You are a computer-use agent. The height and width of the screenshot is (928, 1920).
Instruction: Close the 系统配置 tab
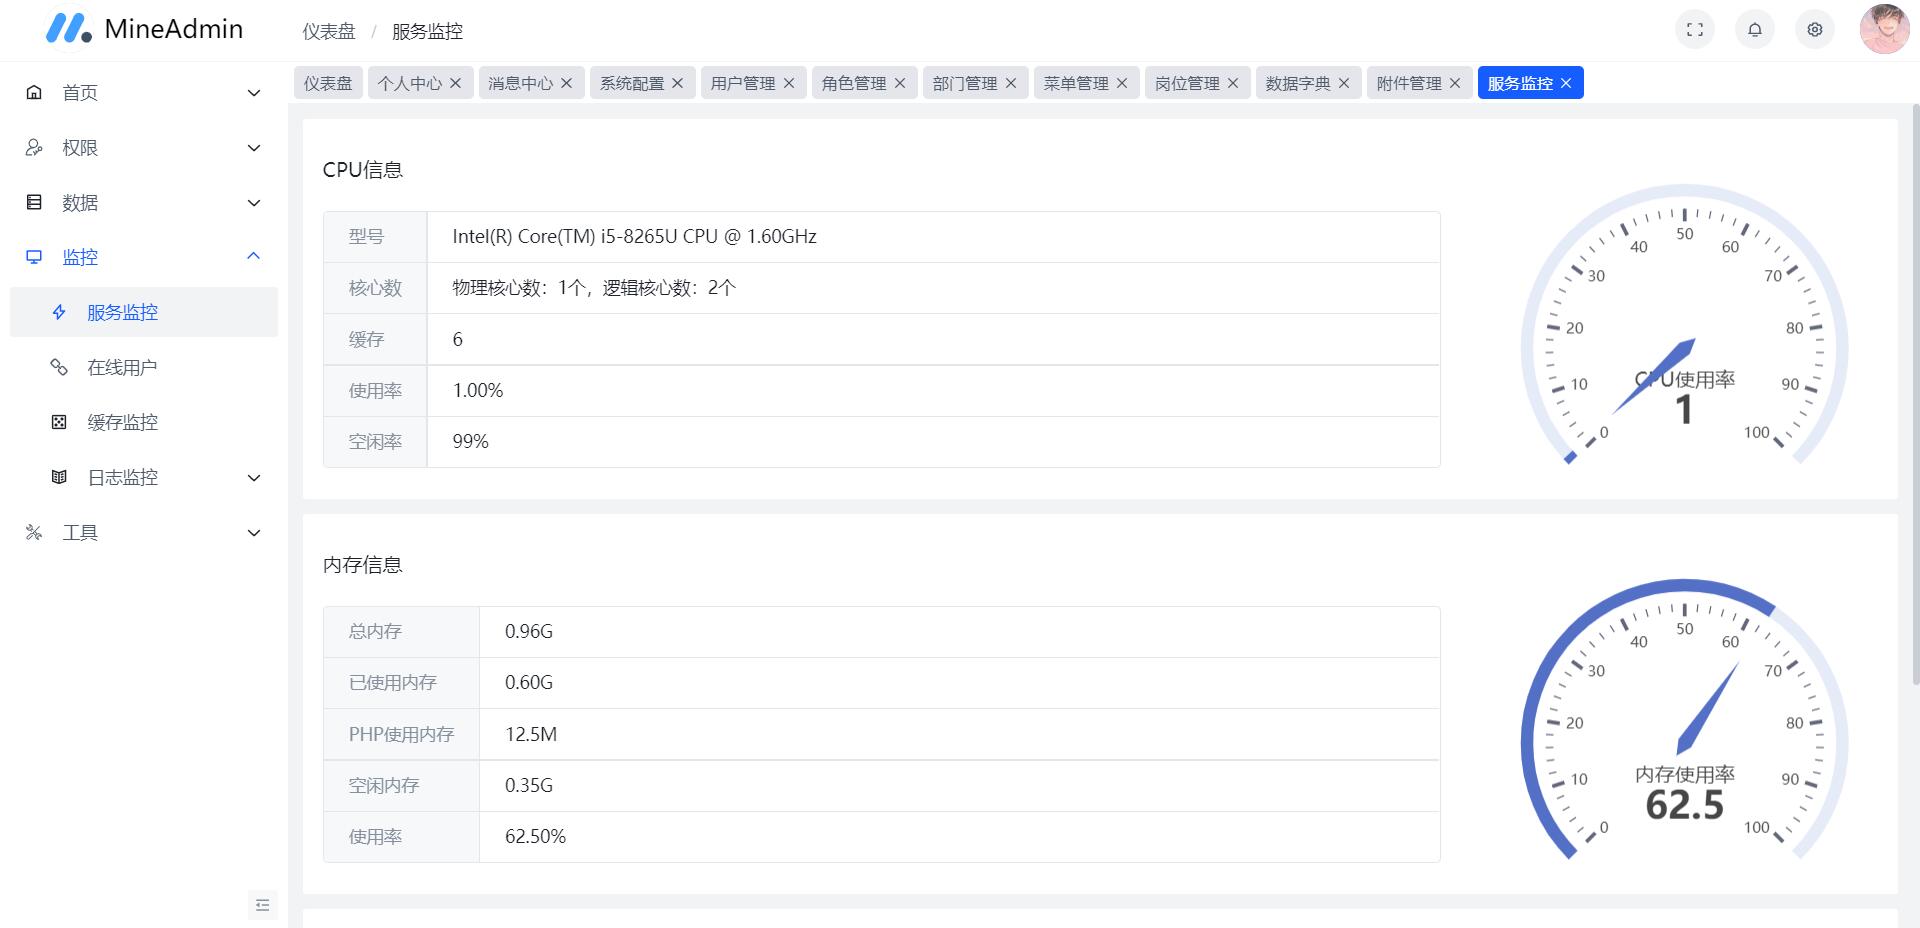678,83
